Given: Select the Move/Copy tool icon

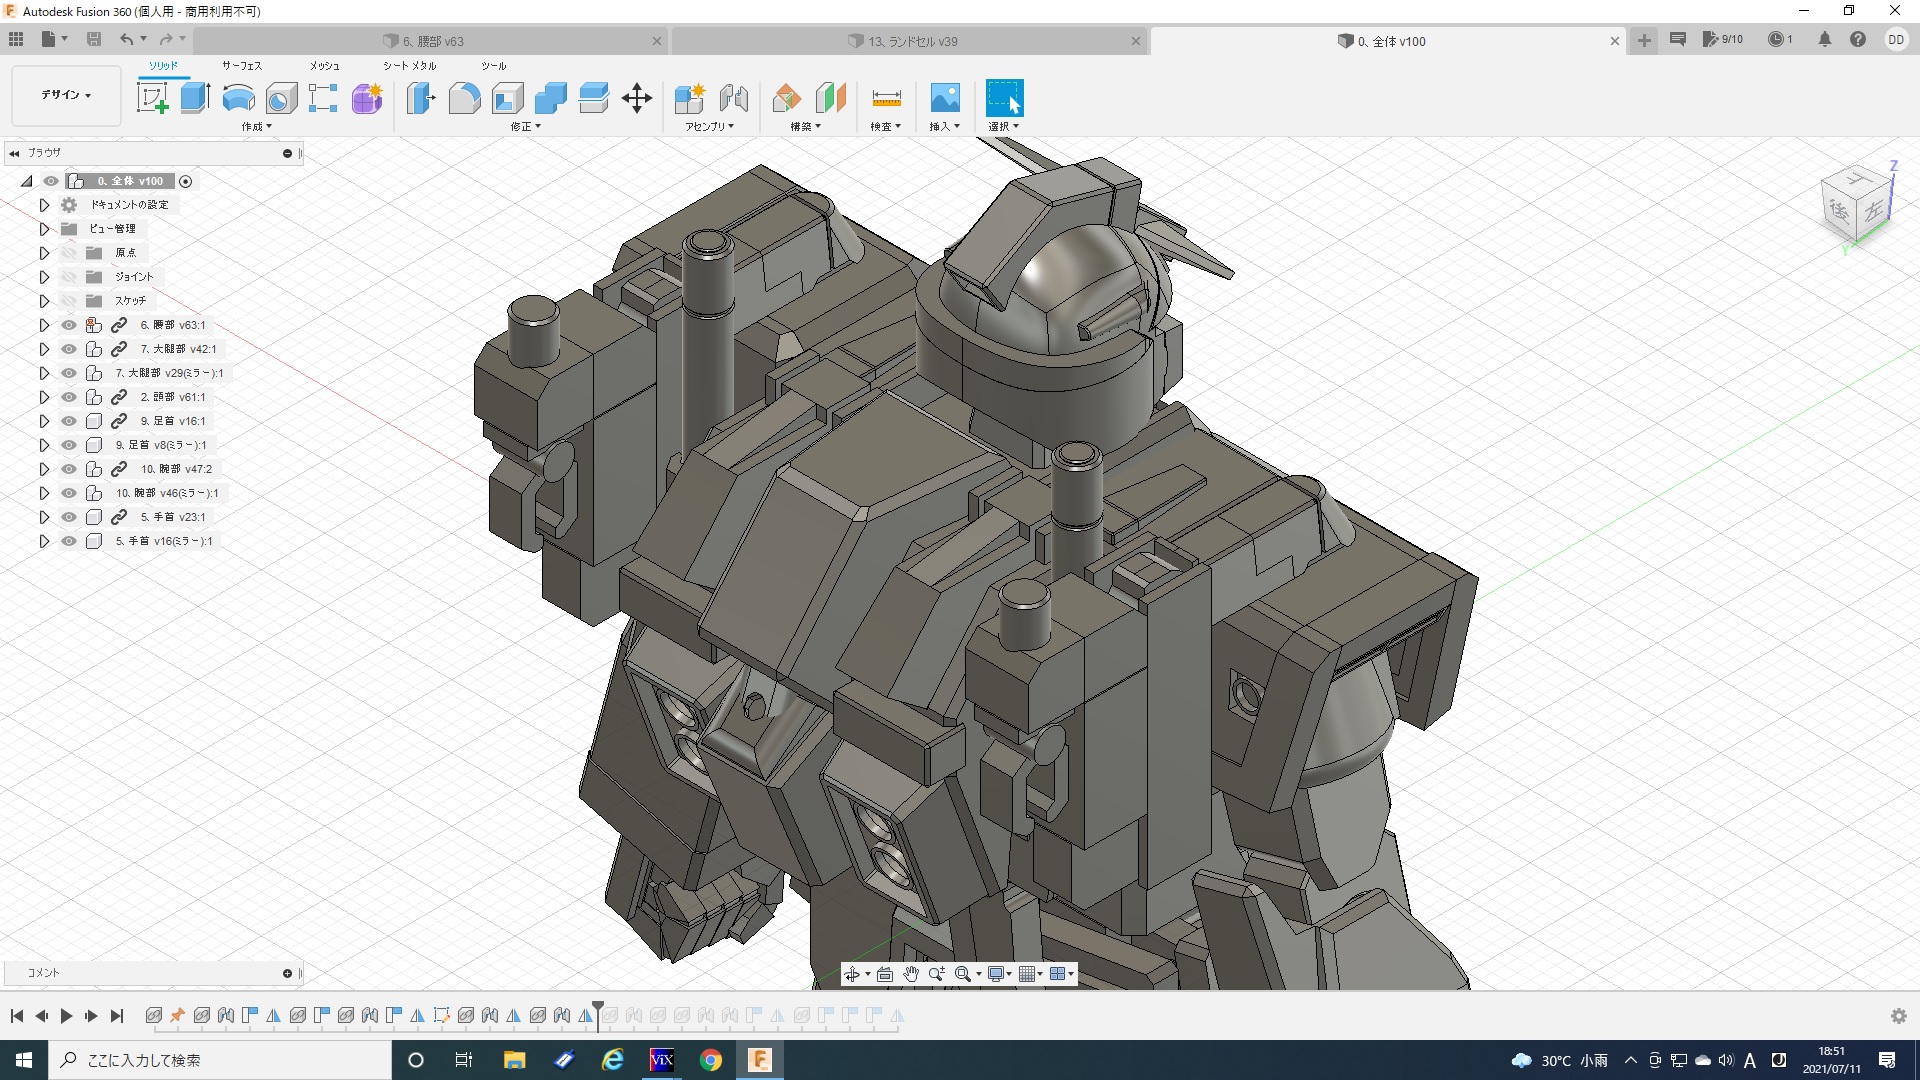Looking at the screenshot, I should [636, 98].
